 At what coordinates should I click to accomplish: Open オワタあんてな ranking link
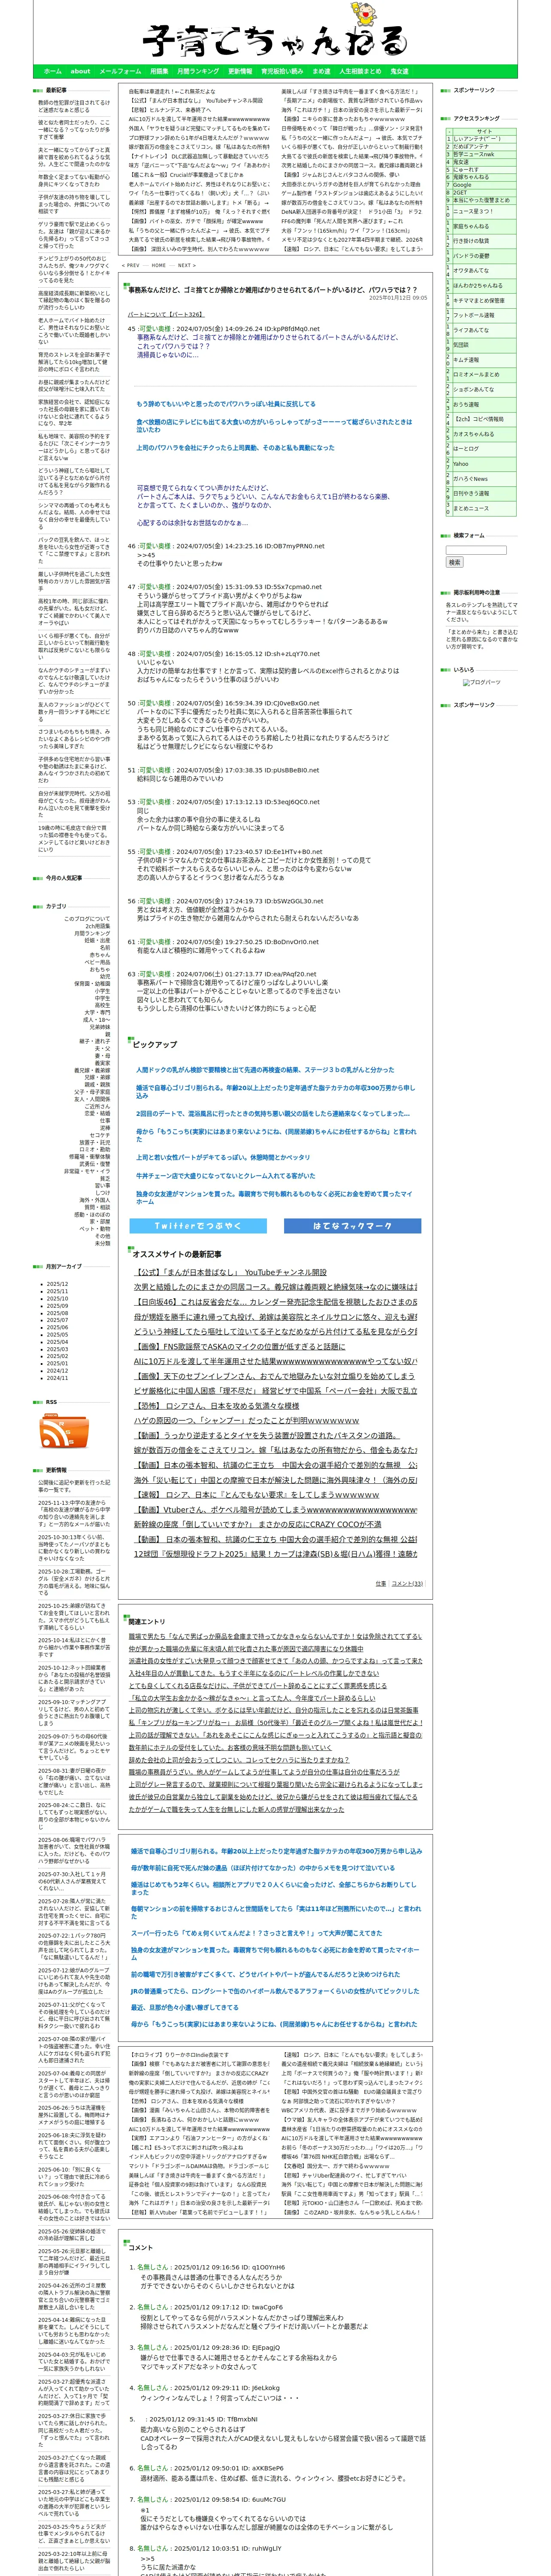471,270
